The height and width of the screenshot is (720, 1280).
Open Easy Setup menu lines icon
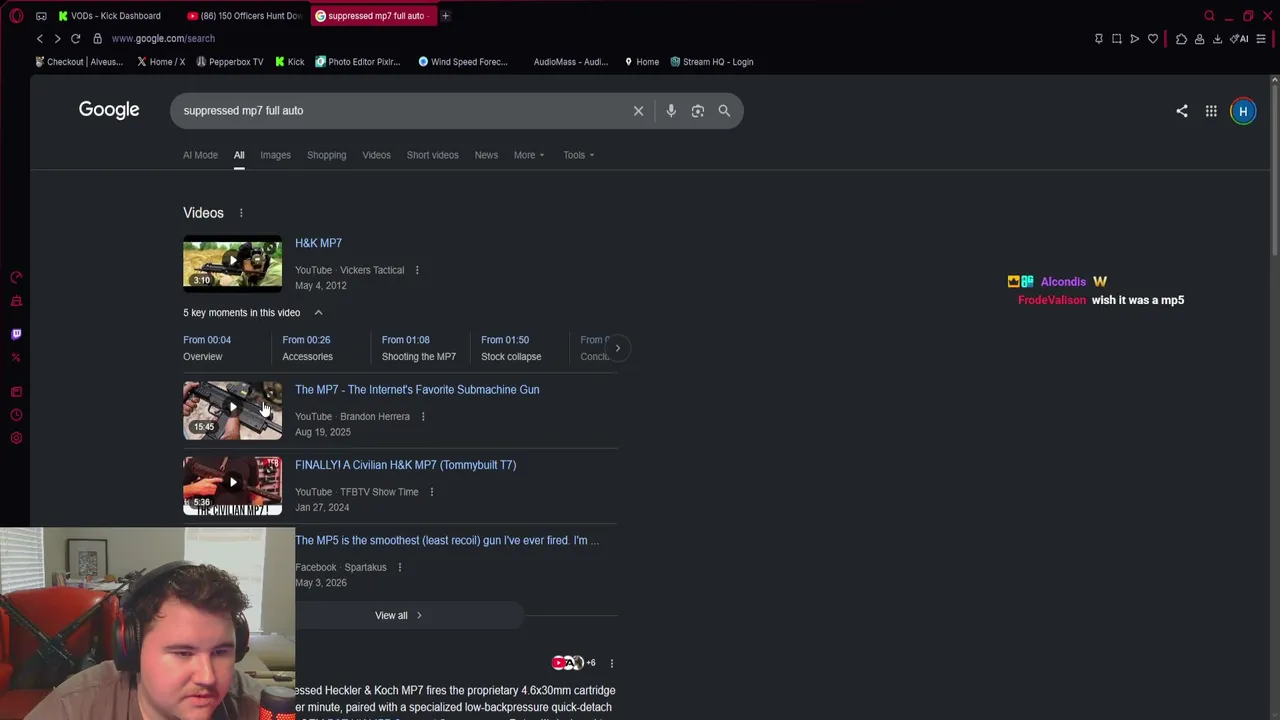1261,39
